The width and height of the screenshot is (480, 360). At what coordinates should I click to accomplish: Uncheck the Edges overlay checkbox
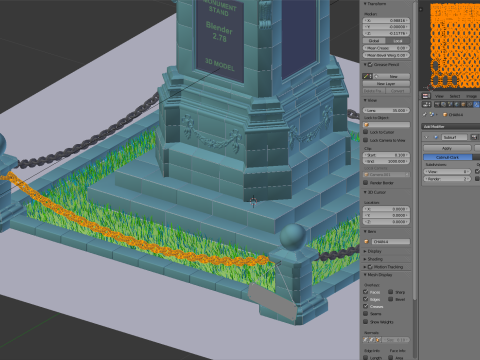pyautogui.click(x=366, y=299)
